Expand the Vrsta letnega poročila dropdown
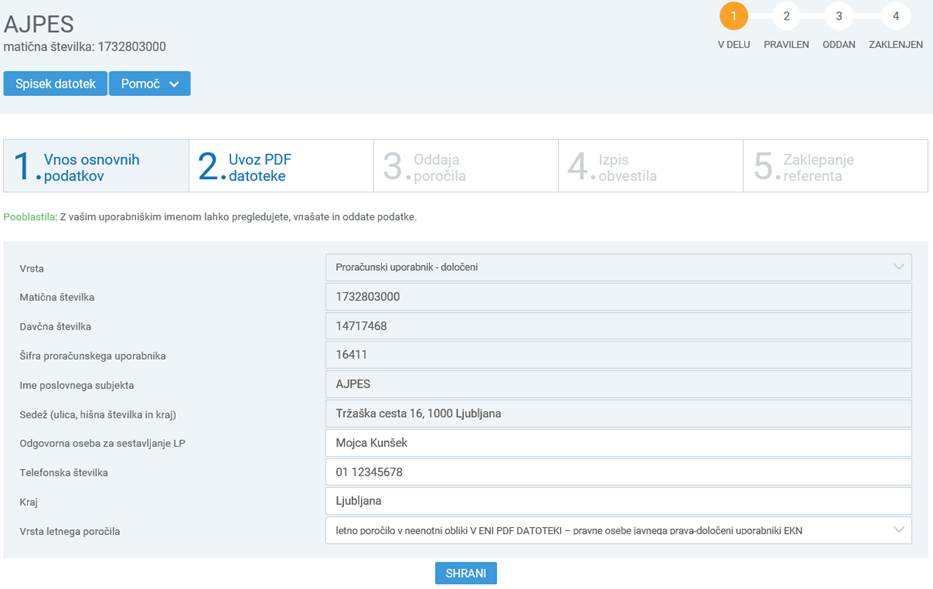The height and width of the screenshot is (589, 933). point(618,530)
